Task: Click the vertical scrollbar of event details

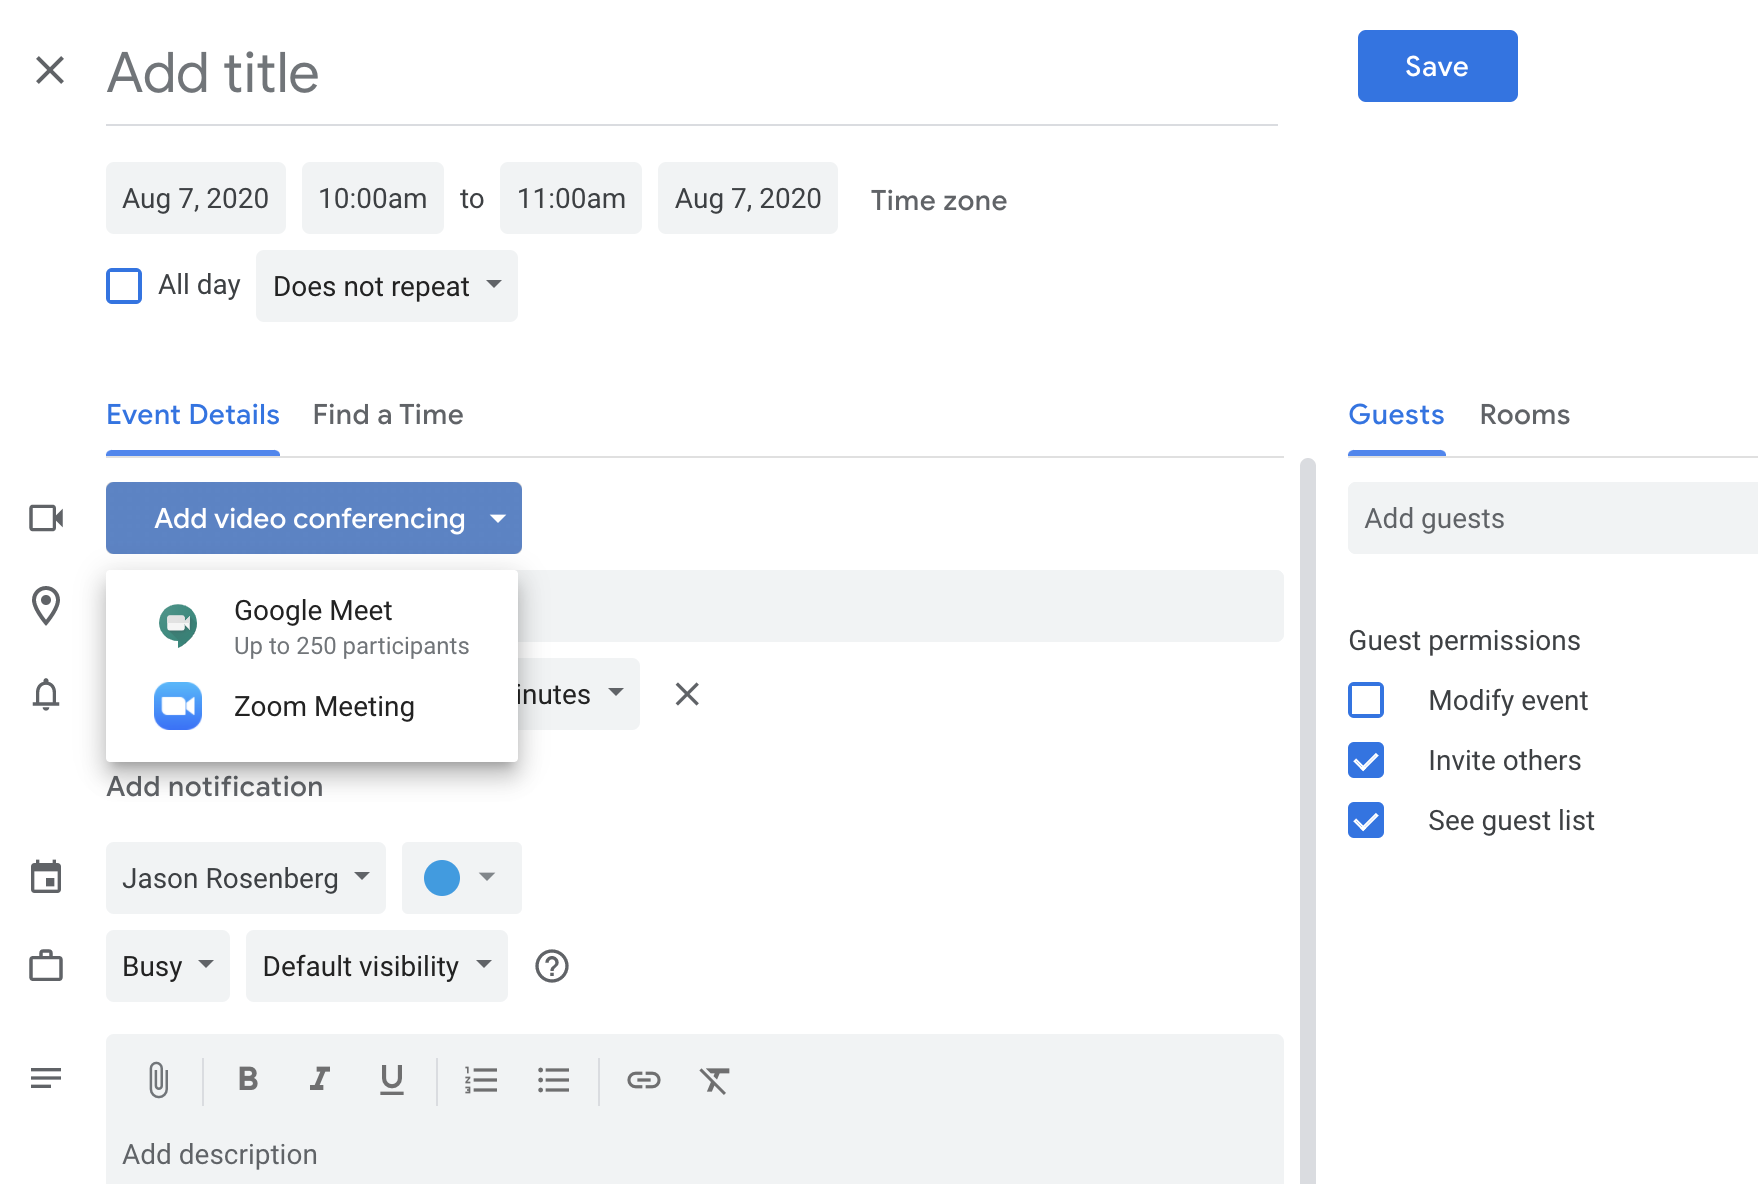Action: [x=1308, y=820]
